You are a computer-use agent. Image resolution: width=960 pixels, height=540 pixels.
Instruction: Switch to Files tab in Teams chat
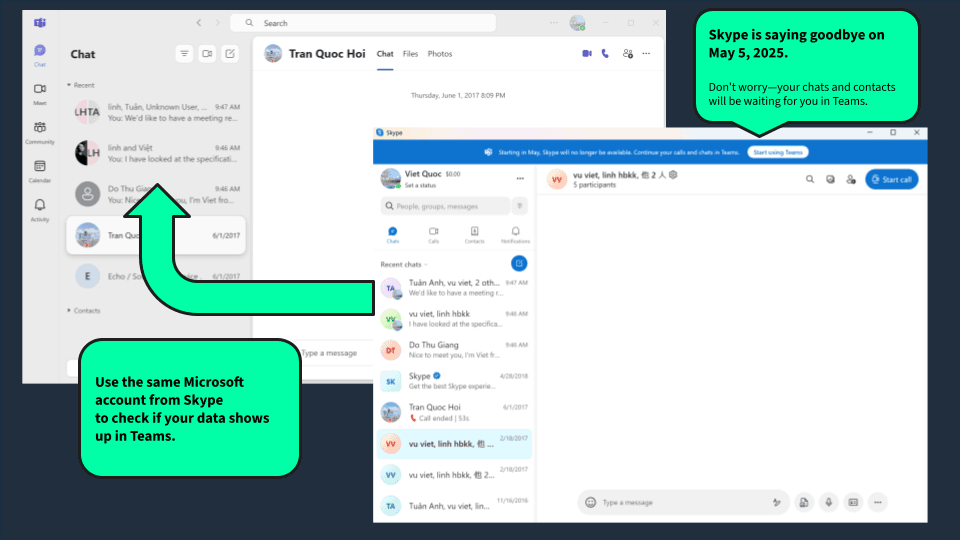click(410, 54)
